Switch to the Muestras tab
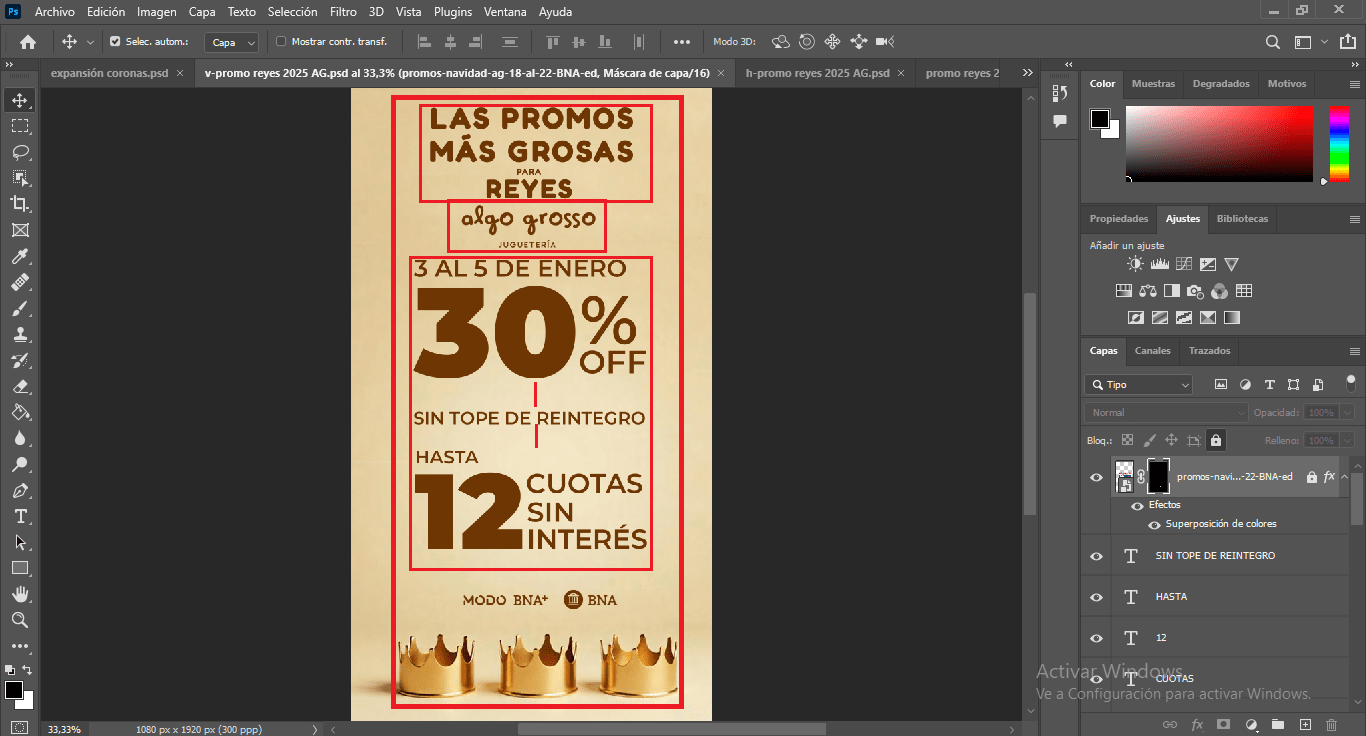This screenshot has width=1366, height=736. coord(1153,84)
